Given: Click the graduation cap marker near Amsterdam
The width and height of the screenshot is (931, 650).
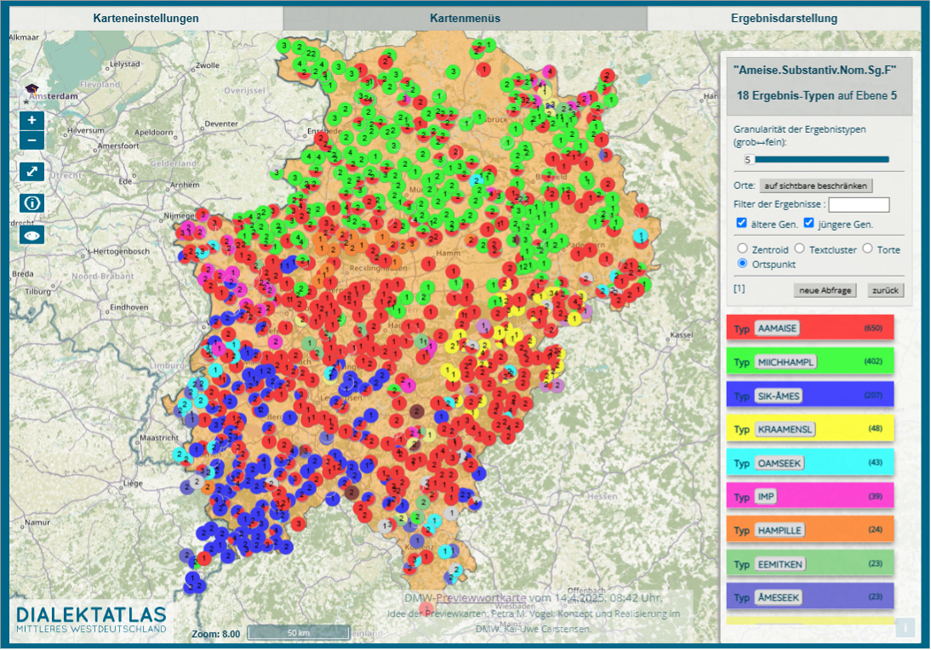Looking at the screenshot, I should point(31,88).
